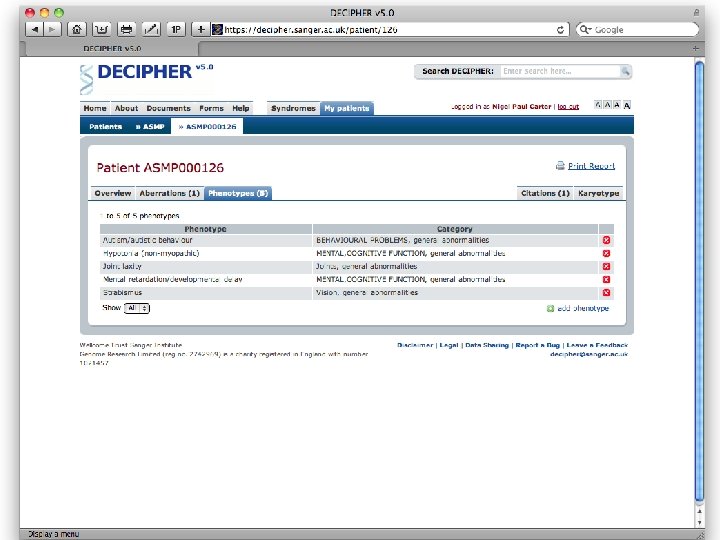Click the Strabismus phenotype cell
The height and width of the screenshot is (540, 720).
[x=206, y=292]
